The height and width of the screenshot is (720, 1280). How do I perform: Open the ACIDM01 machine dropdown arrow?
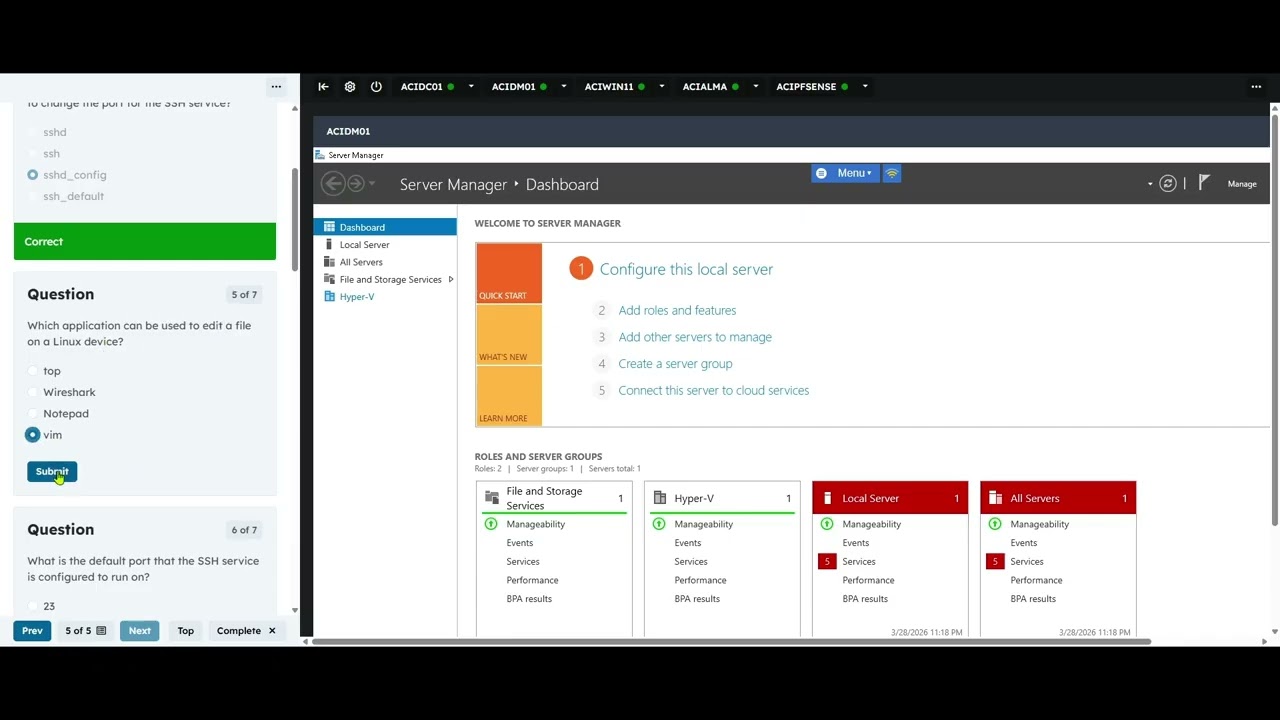pyautogui.click(x=563, y=87)
